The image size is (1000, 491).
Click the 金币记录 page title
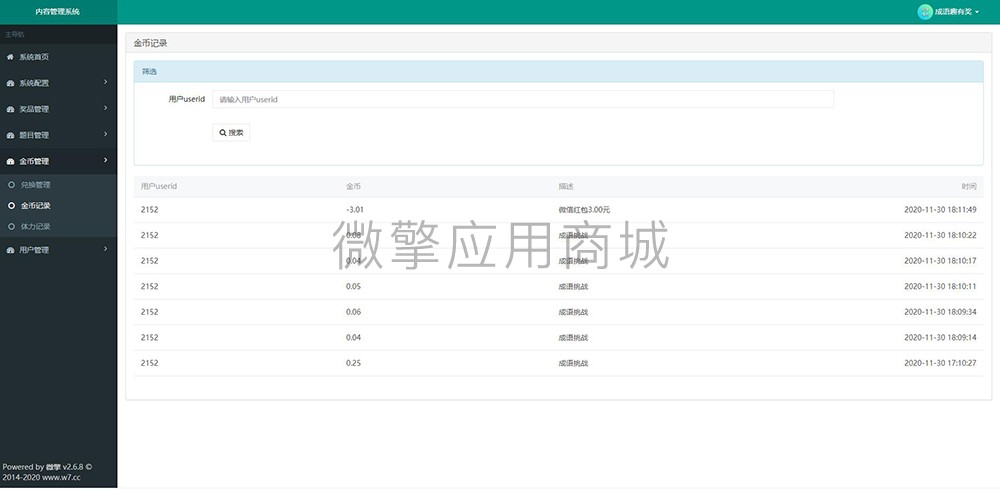(151, 43)
